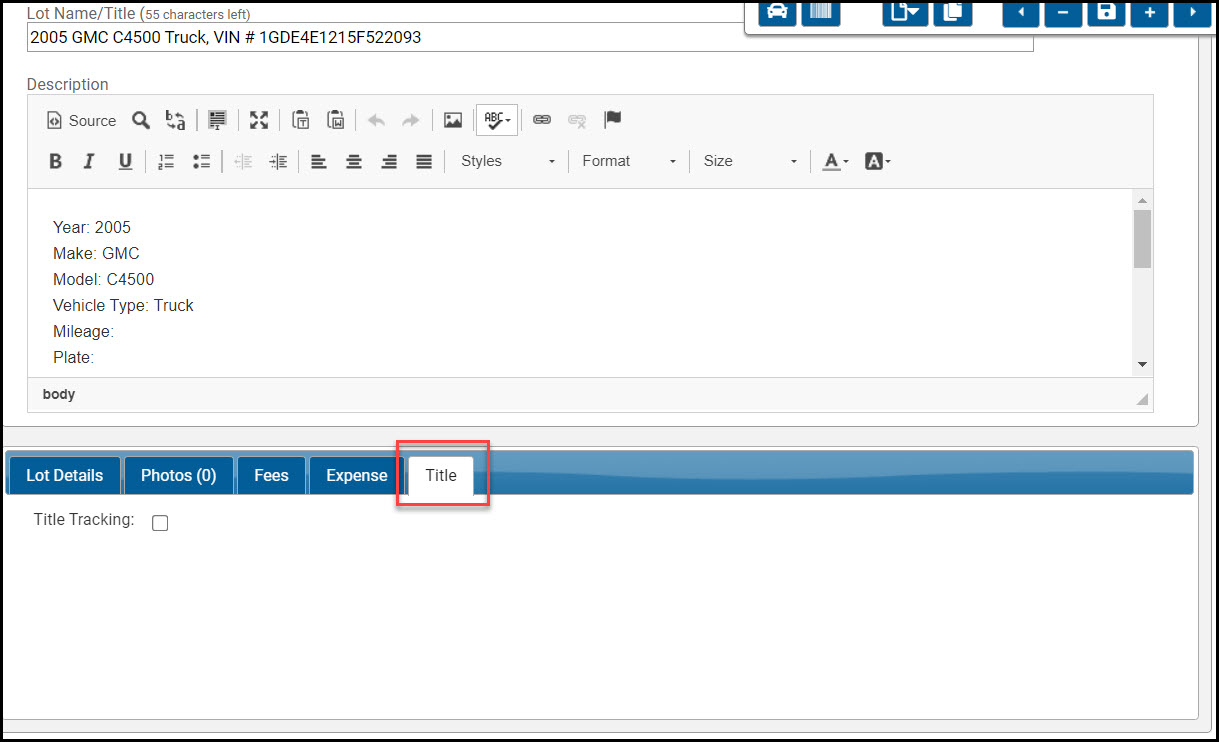
Task: Open the Styles dropdown
Action: pyautogui.click(x=508, y=161)
